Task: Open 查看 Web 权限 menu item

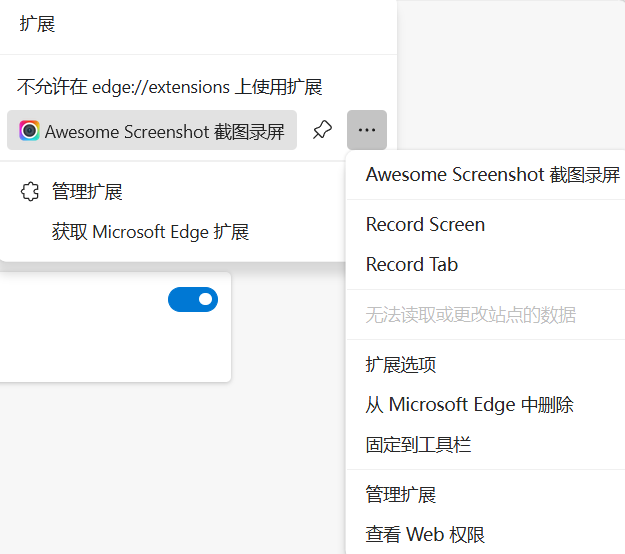Action: pos(425,535)
